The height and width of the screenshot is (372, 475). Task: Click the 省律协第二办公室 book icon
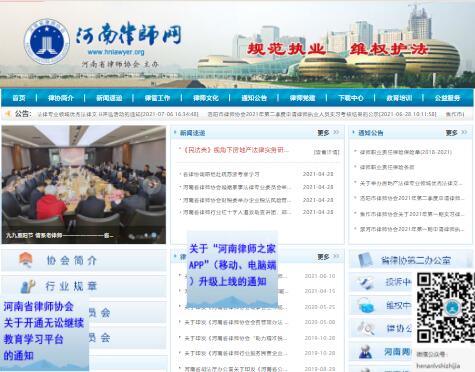click(x=365, y=260)
